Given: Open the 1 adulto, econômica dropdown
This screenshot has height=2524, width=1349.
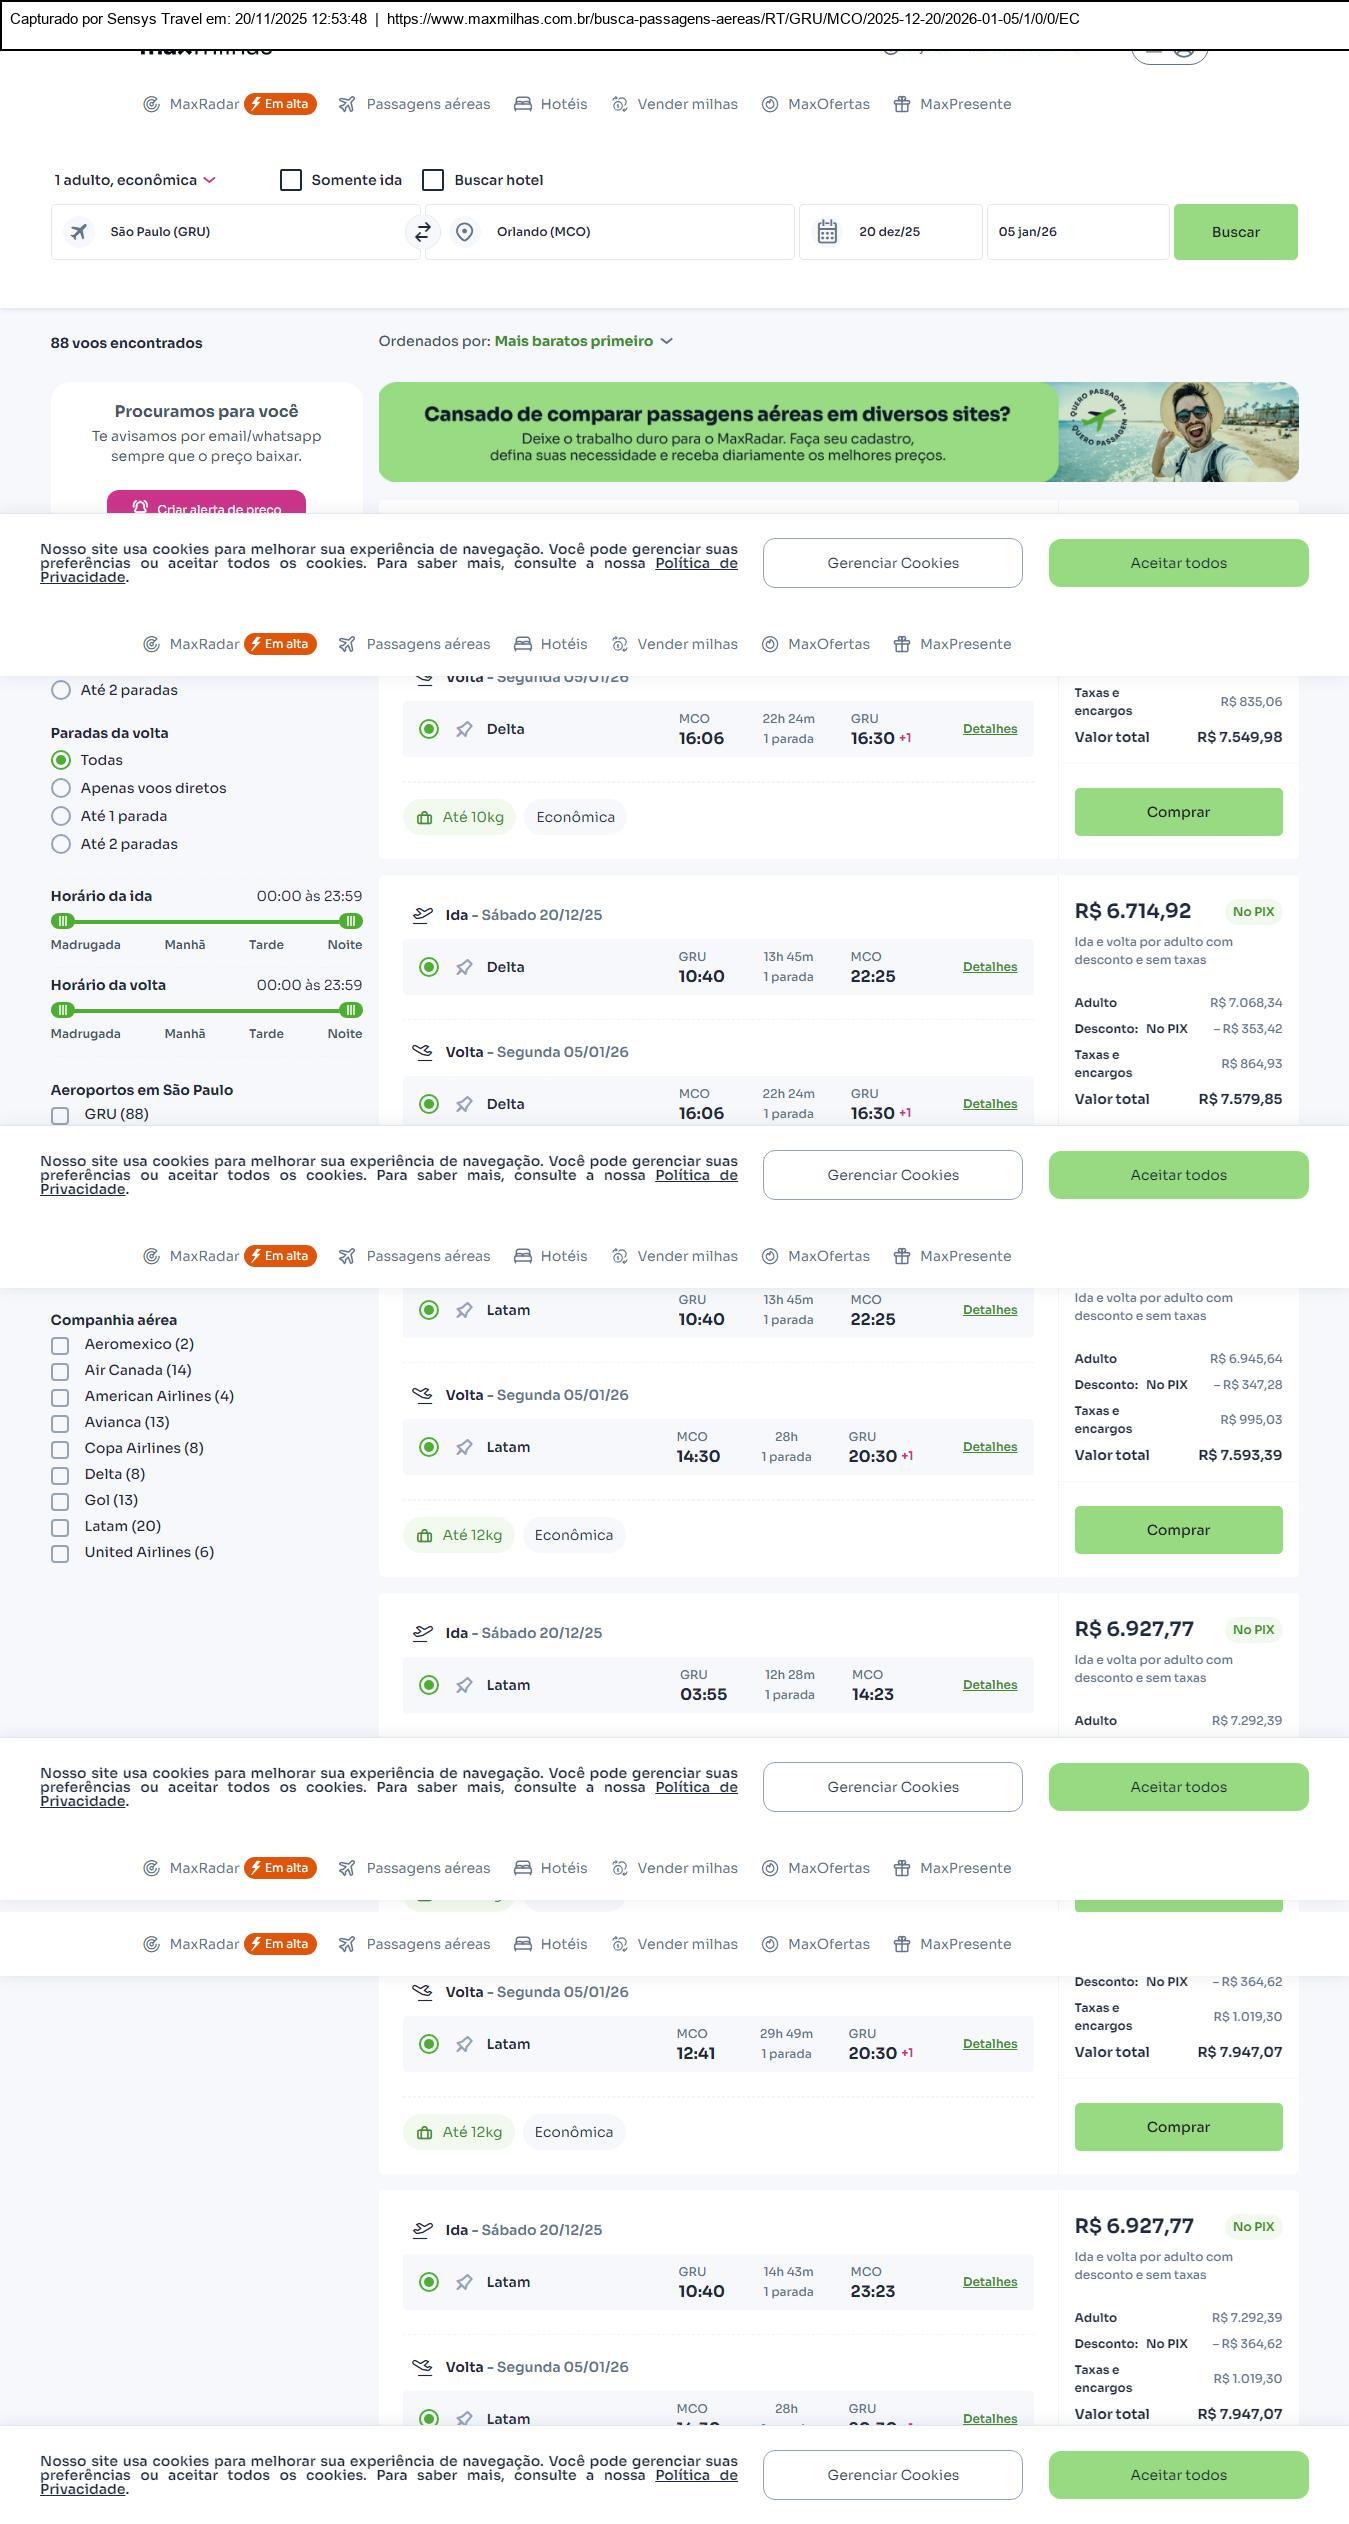Looking at the screenshot, I should 135,180.
